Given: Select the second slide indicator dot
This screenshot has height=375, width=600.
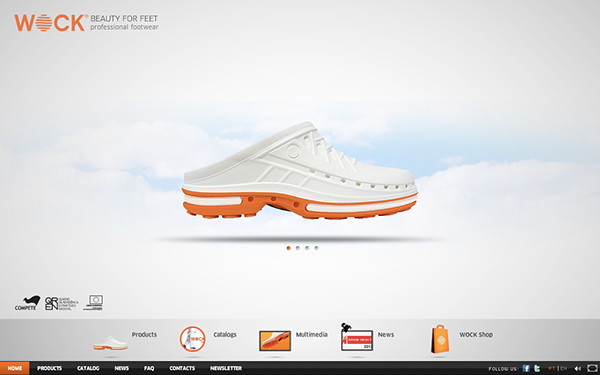Looking at the screenshot, I should [x=298, y=248].
